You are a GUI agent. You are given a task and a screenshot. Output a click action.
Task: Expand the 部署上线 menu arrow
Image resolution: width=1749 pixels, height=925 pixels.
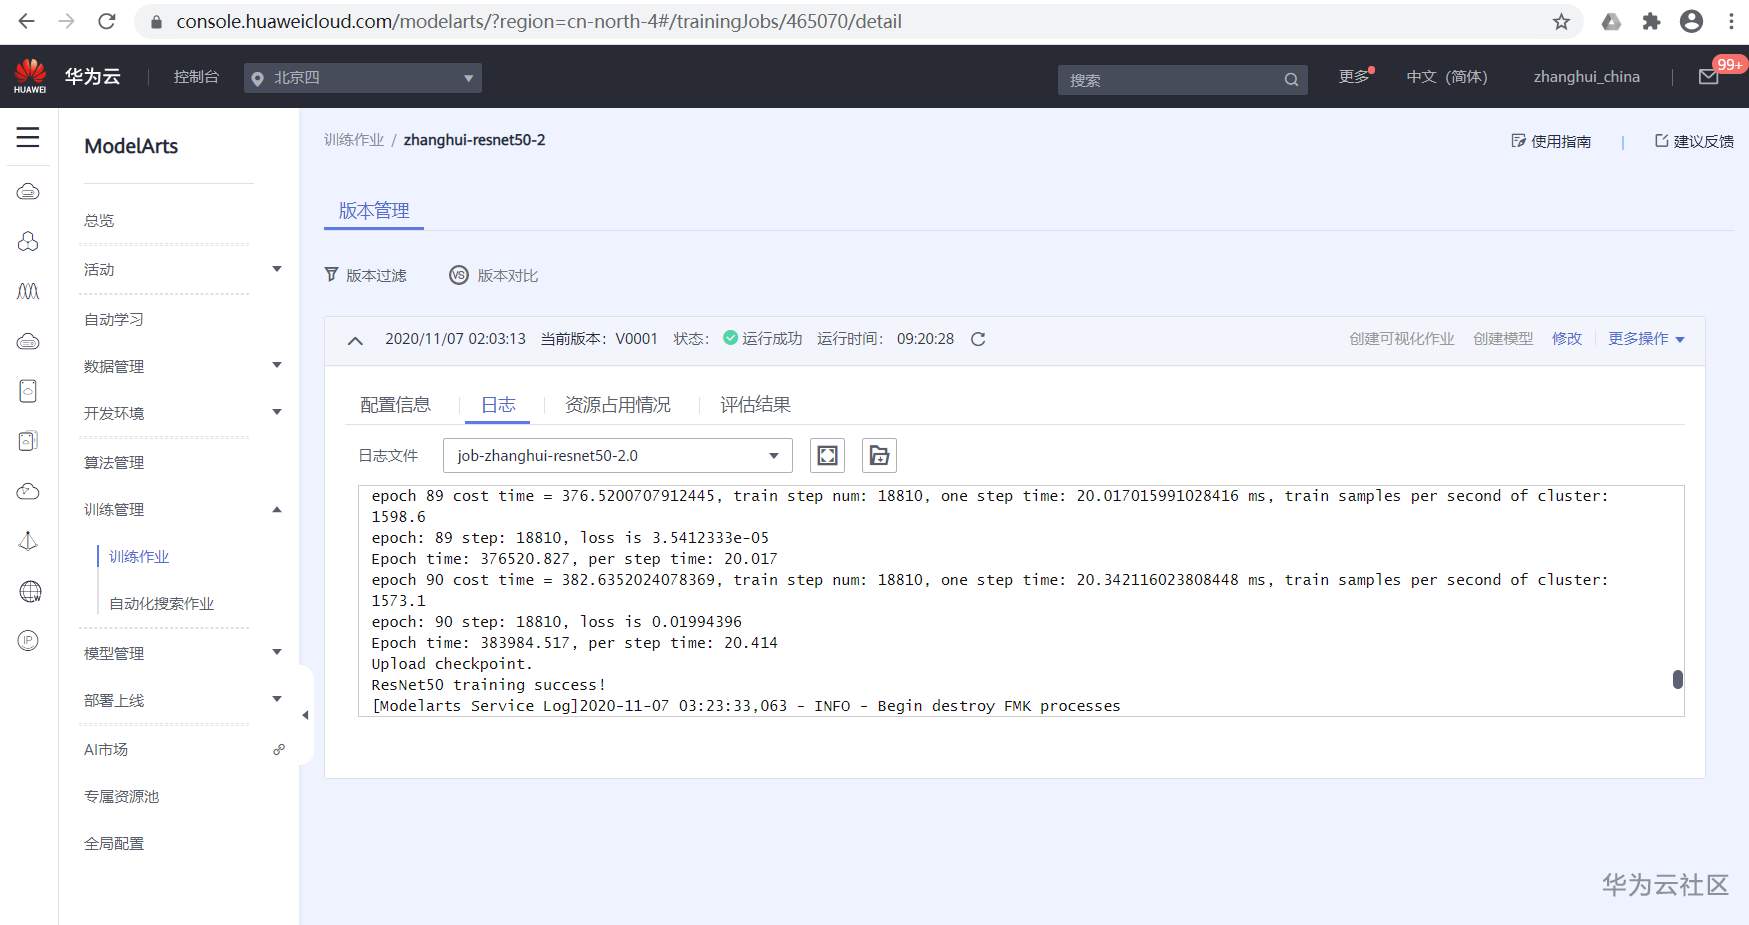point(277,699)
